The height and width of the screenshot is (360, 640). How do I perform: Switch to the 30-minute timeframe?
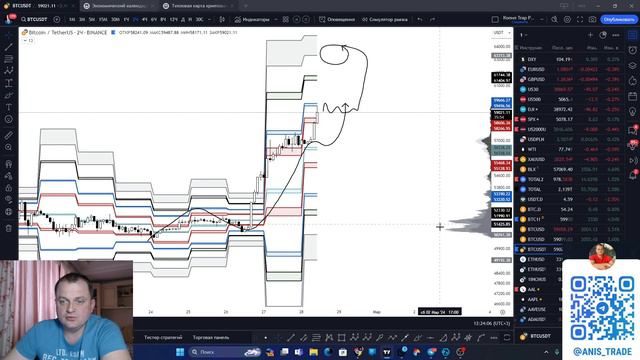pos(115,19)
